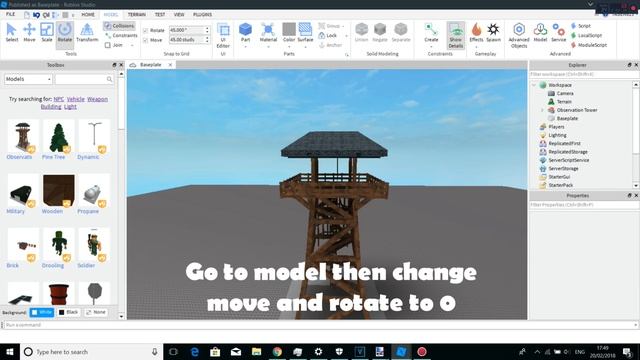This screenshot has height=360, width=640.
Task: Click the Vehicle search suggestion link
Action: [76, 99]
